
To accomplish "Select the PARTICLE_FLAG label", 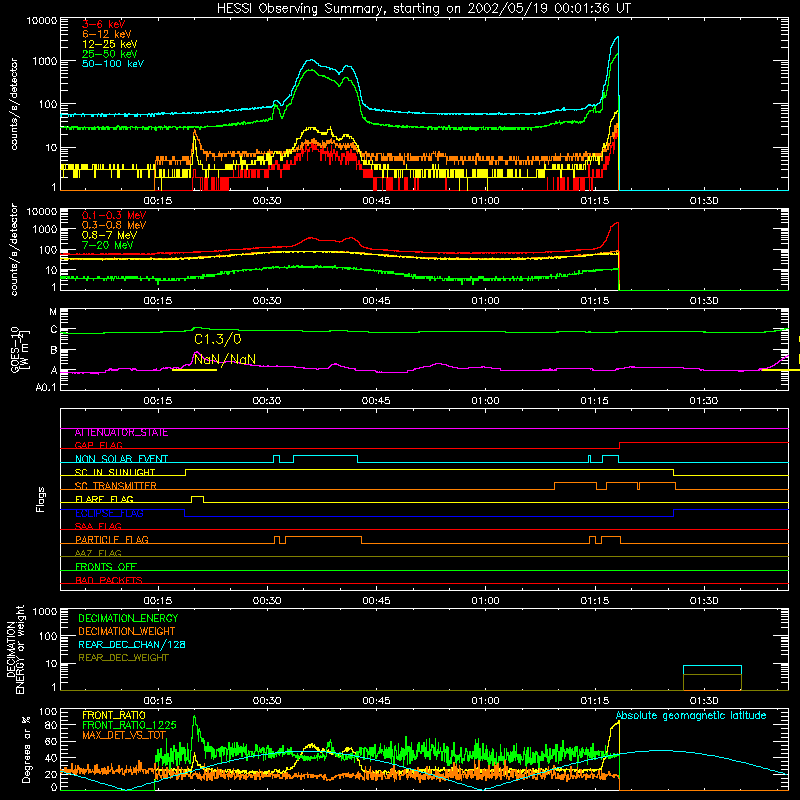I will click(112, 540).
